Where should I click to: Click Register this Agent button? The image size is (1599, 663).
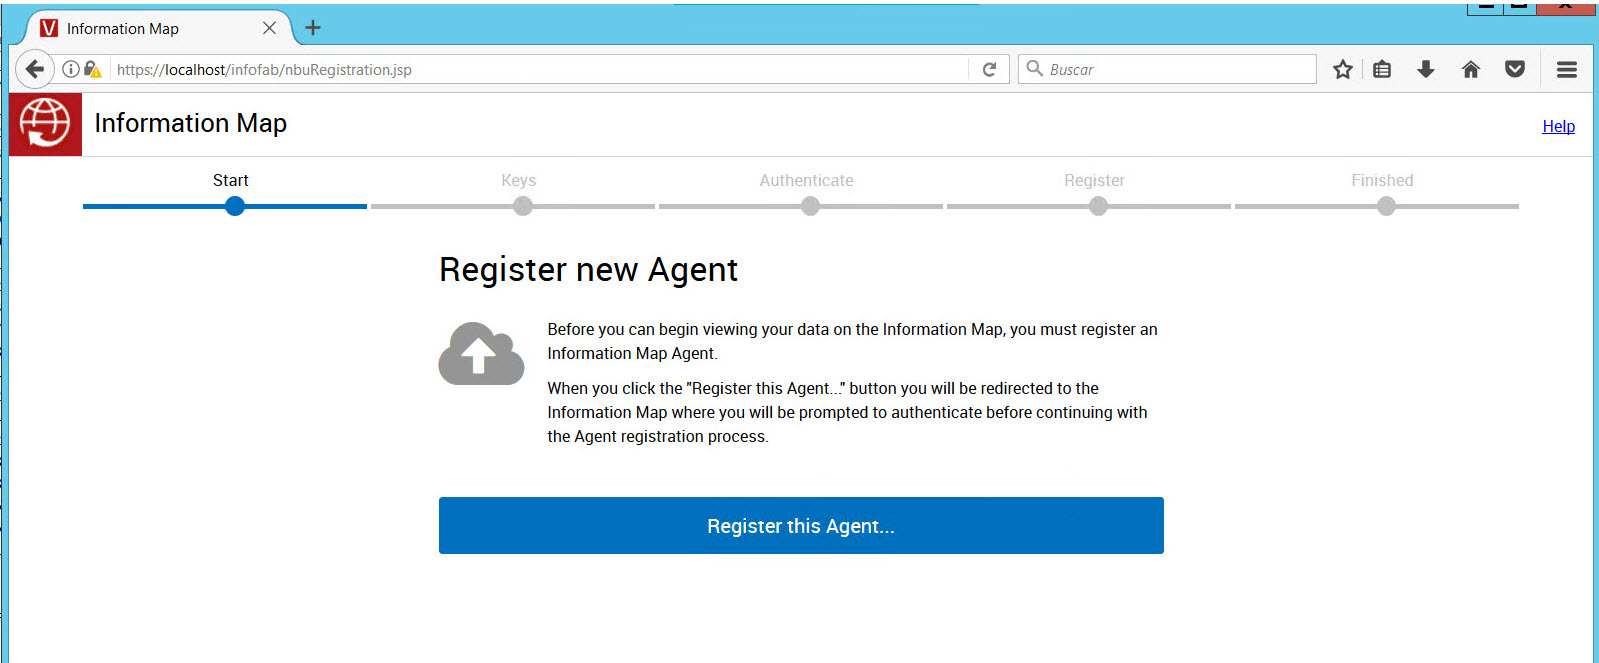tap(801, 526)
